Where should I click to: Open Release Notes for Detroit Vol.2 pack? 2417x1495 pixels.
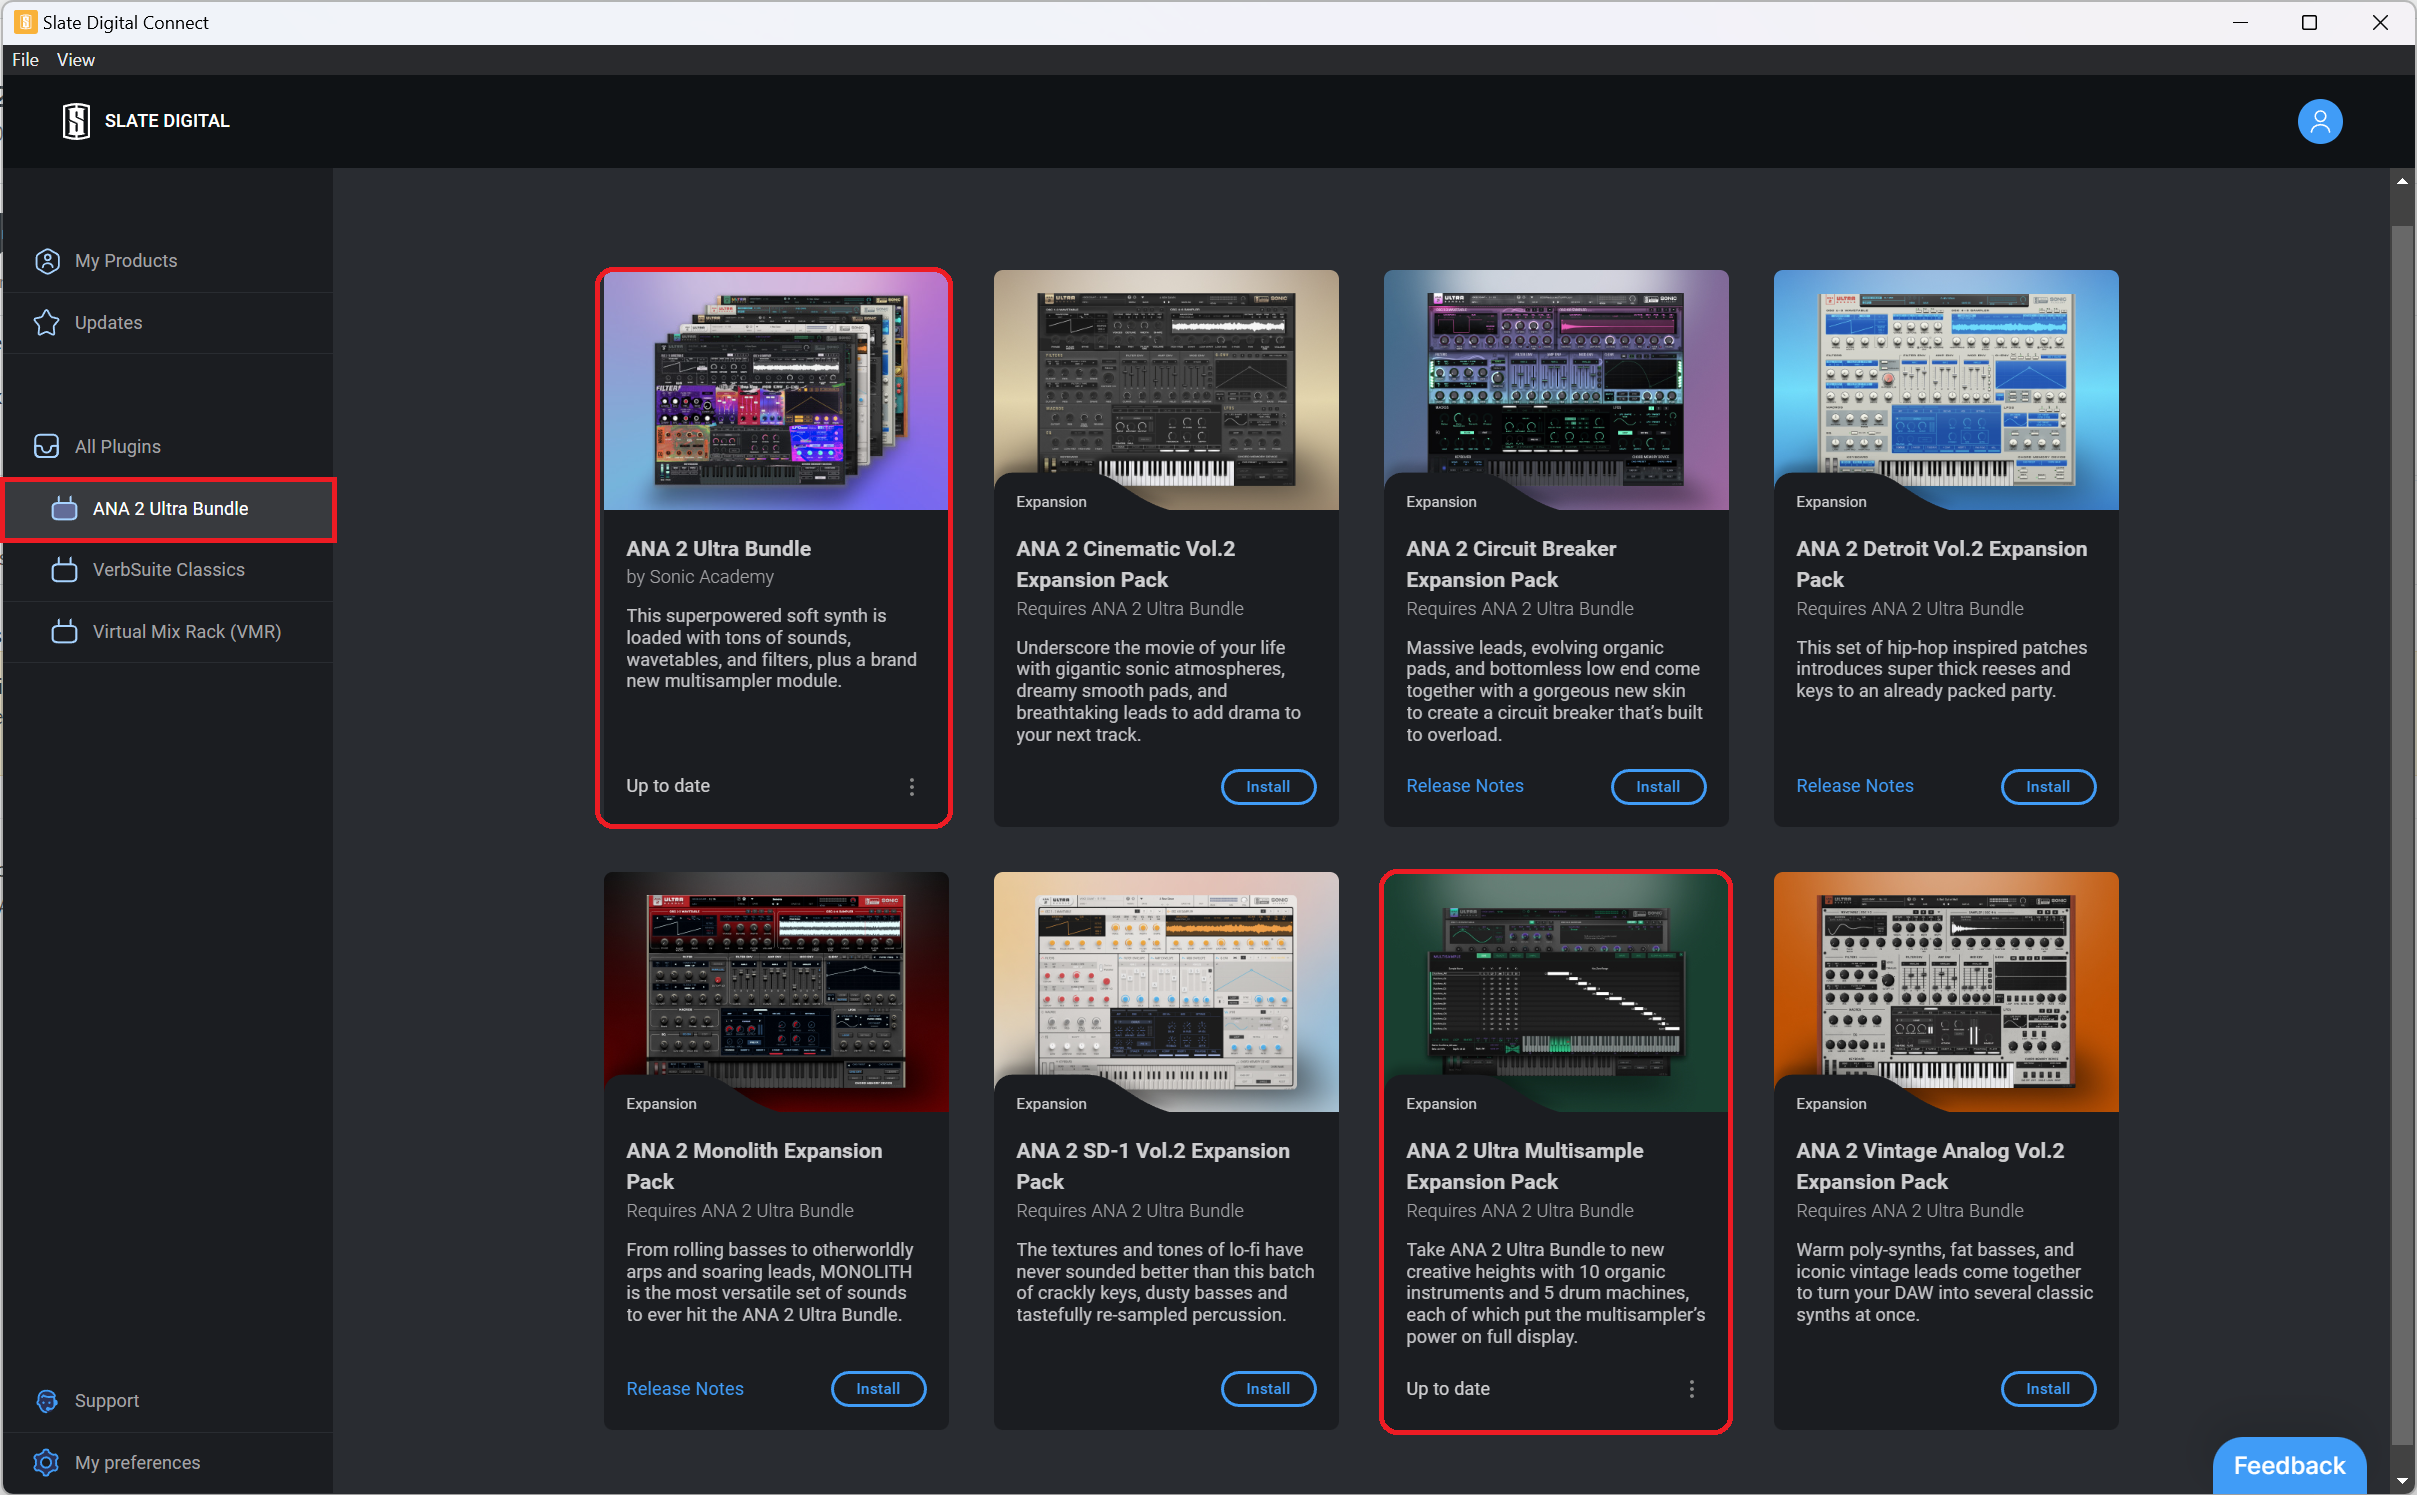1855,786
